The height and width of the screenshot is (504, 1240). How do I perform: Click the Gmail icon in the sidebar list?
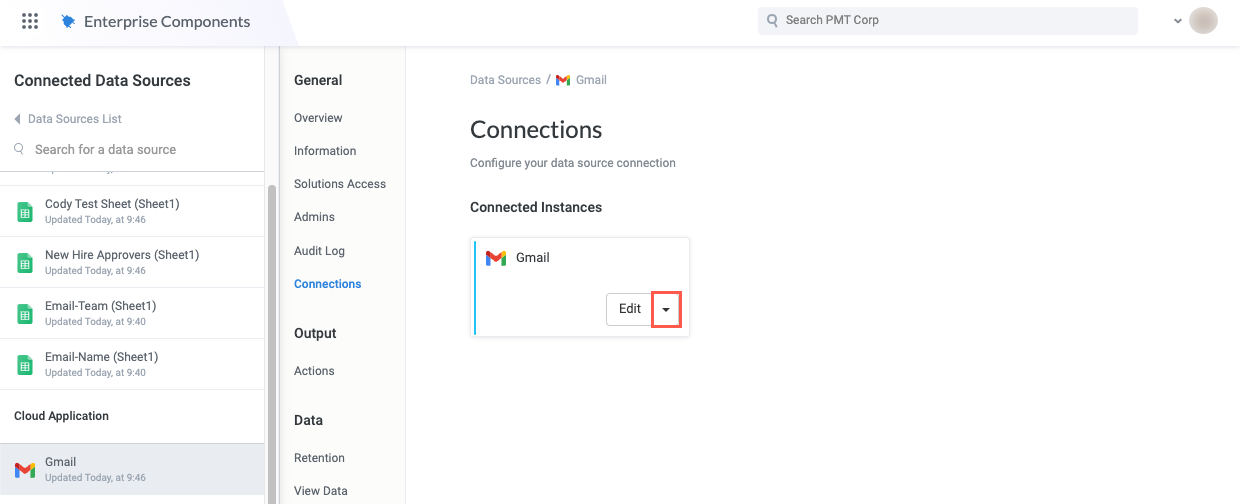click(25, 470)
